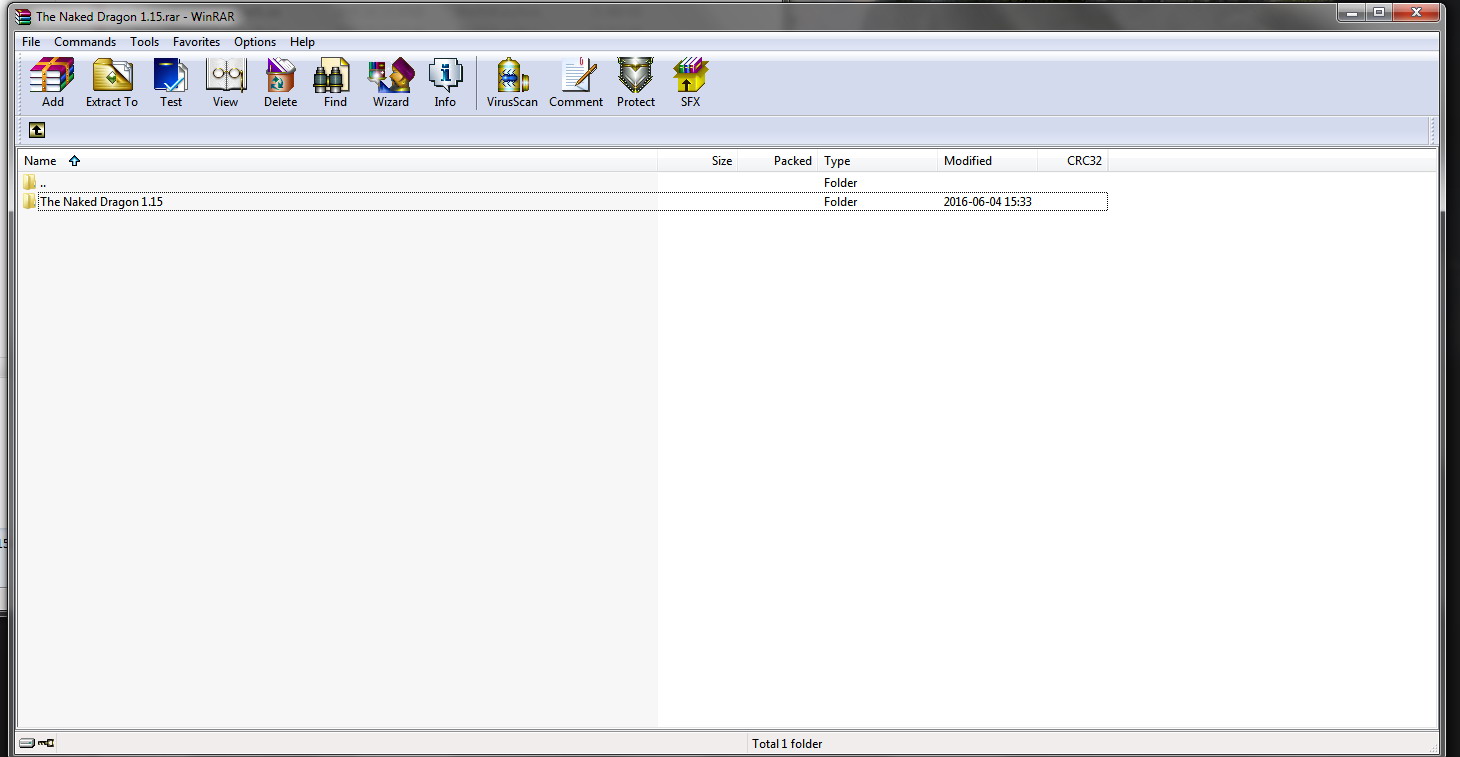Viewport: 1460px width, 757px height.
Task: Select The Naked Dragon 1.15 folder name
Action: [102, 202]
